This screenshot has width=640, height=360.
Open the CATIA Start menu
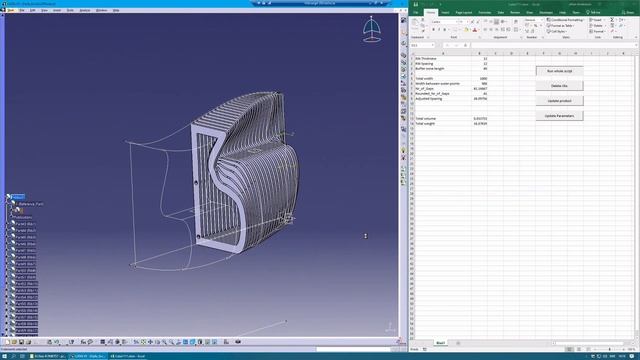pyautogui.click(x=11, y=10)
